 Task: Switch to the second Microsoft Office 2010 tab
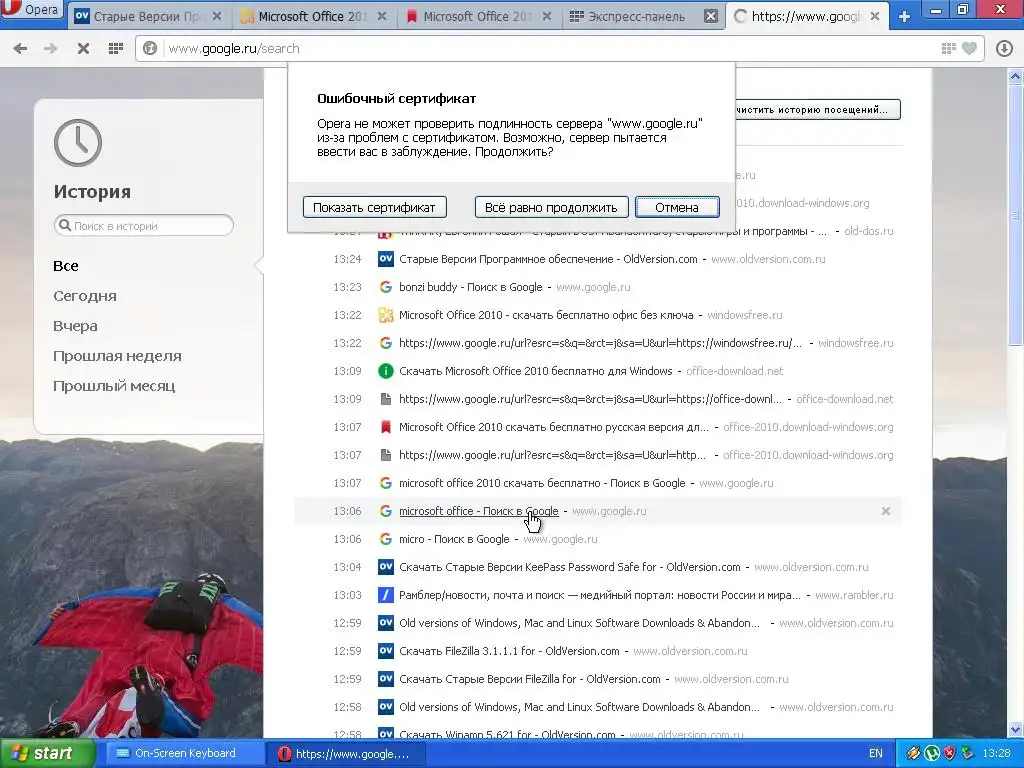(477, 16)
